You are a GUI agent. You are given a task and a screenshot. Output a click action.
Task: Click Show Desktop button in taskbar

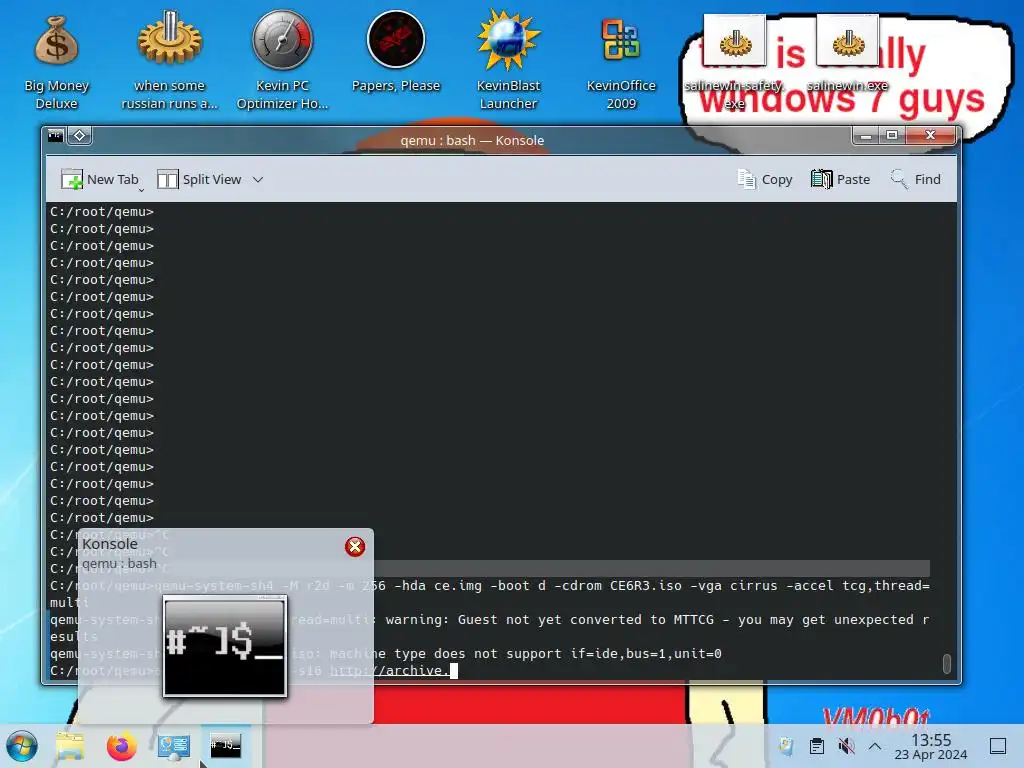click(x=998, y=746)
